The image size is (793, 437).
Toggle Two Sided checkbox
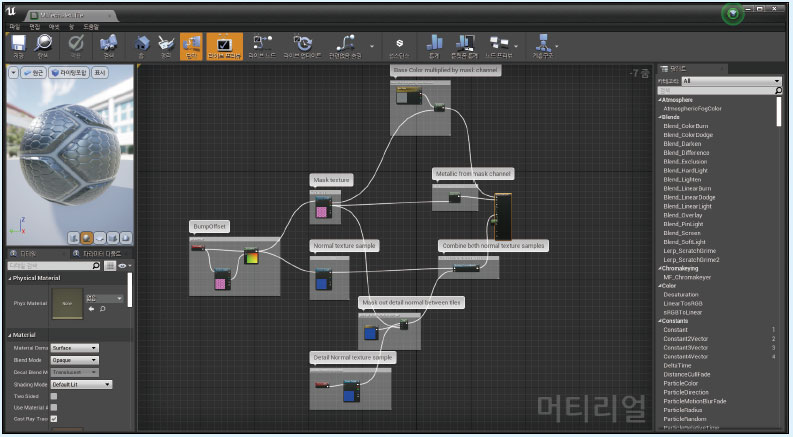coord(54,396)
